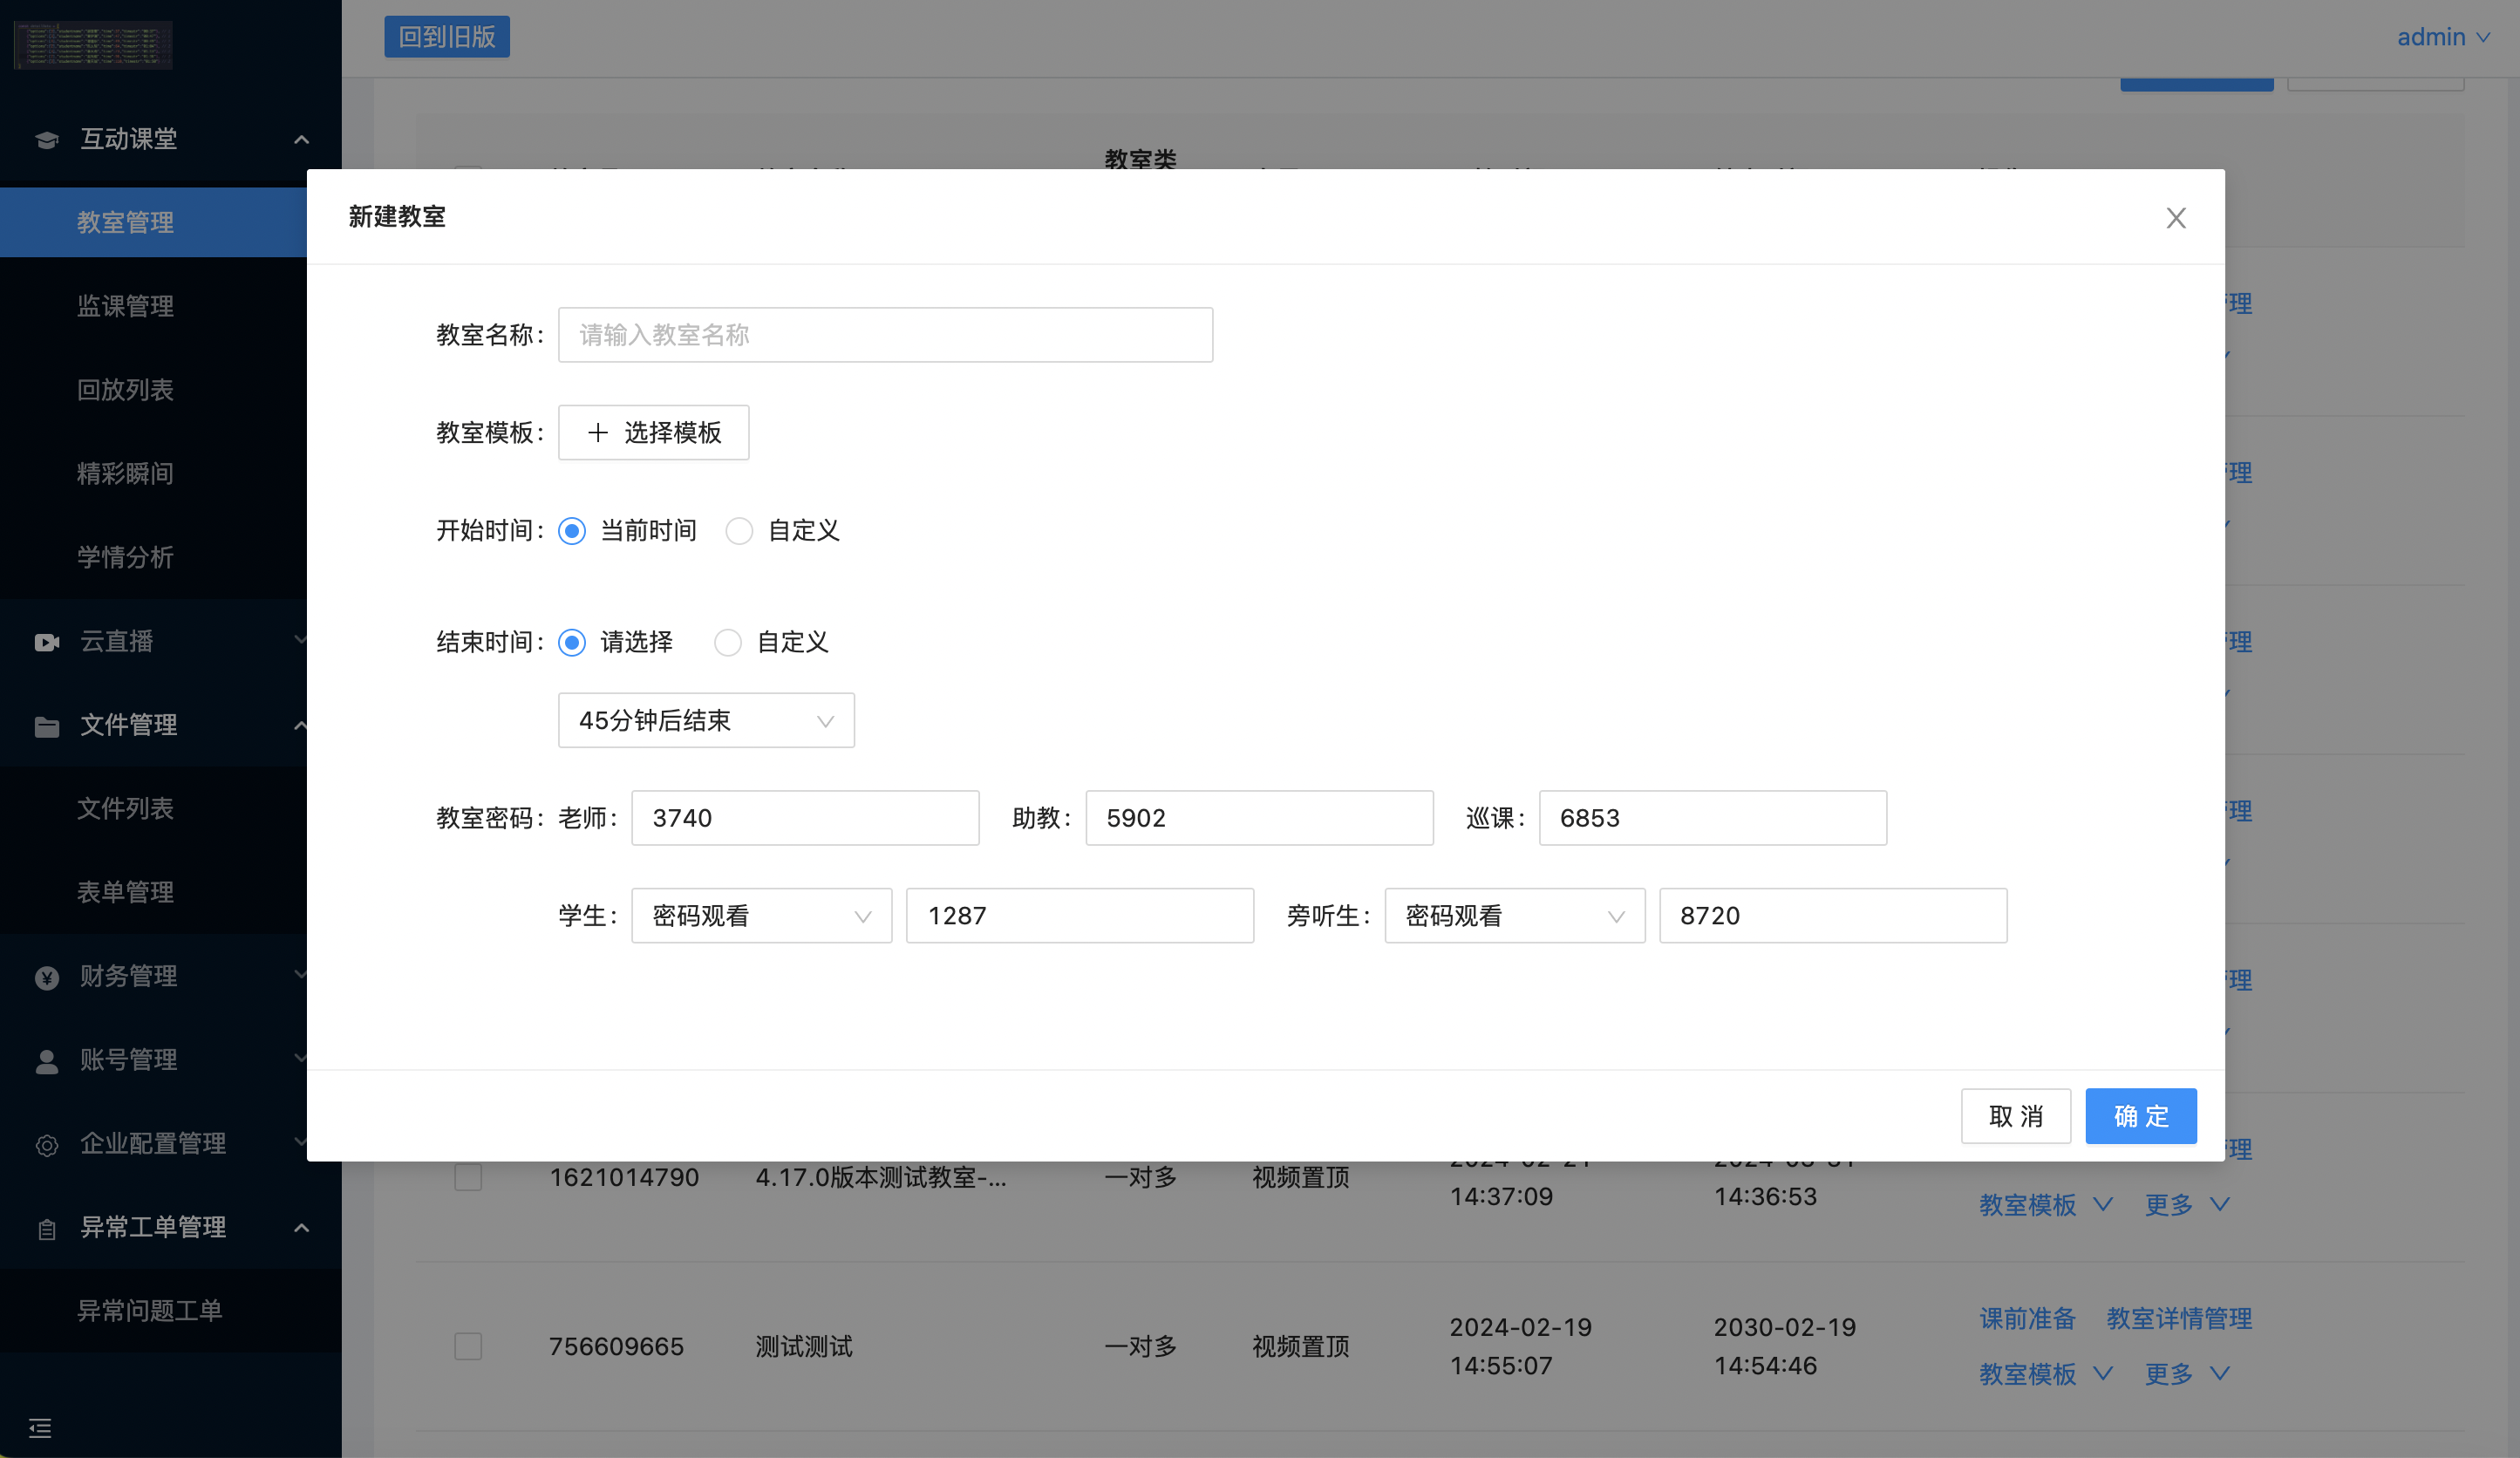Click the 确定 confirm button
The height and width of the screenshot is (1458, 2520).
(2140, 1116)
